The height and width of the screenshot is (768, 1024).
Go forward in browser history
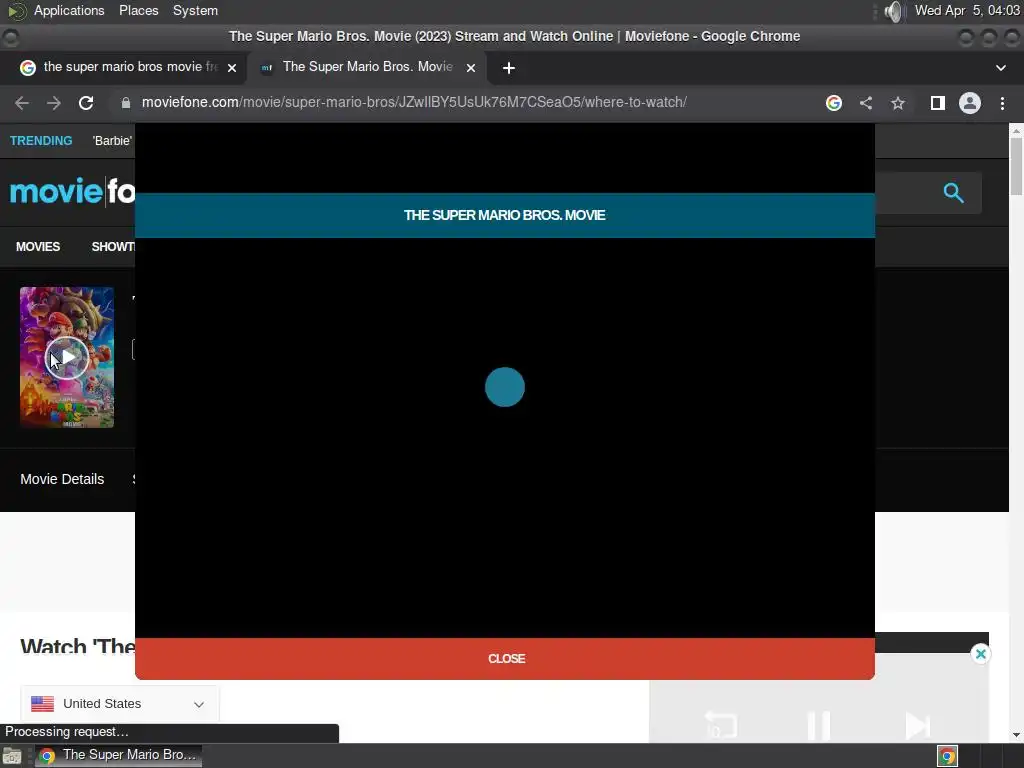coord(54,103)
